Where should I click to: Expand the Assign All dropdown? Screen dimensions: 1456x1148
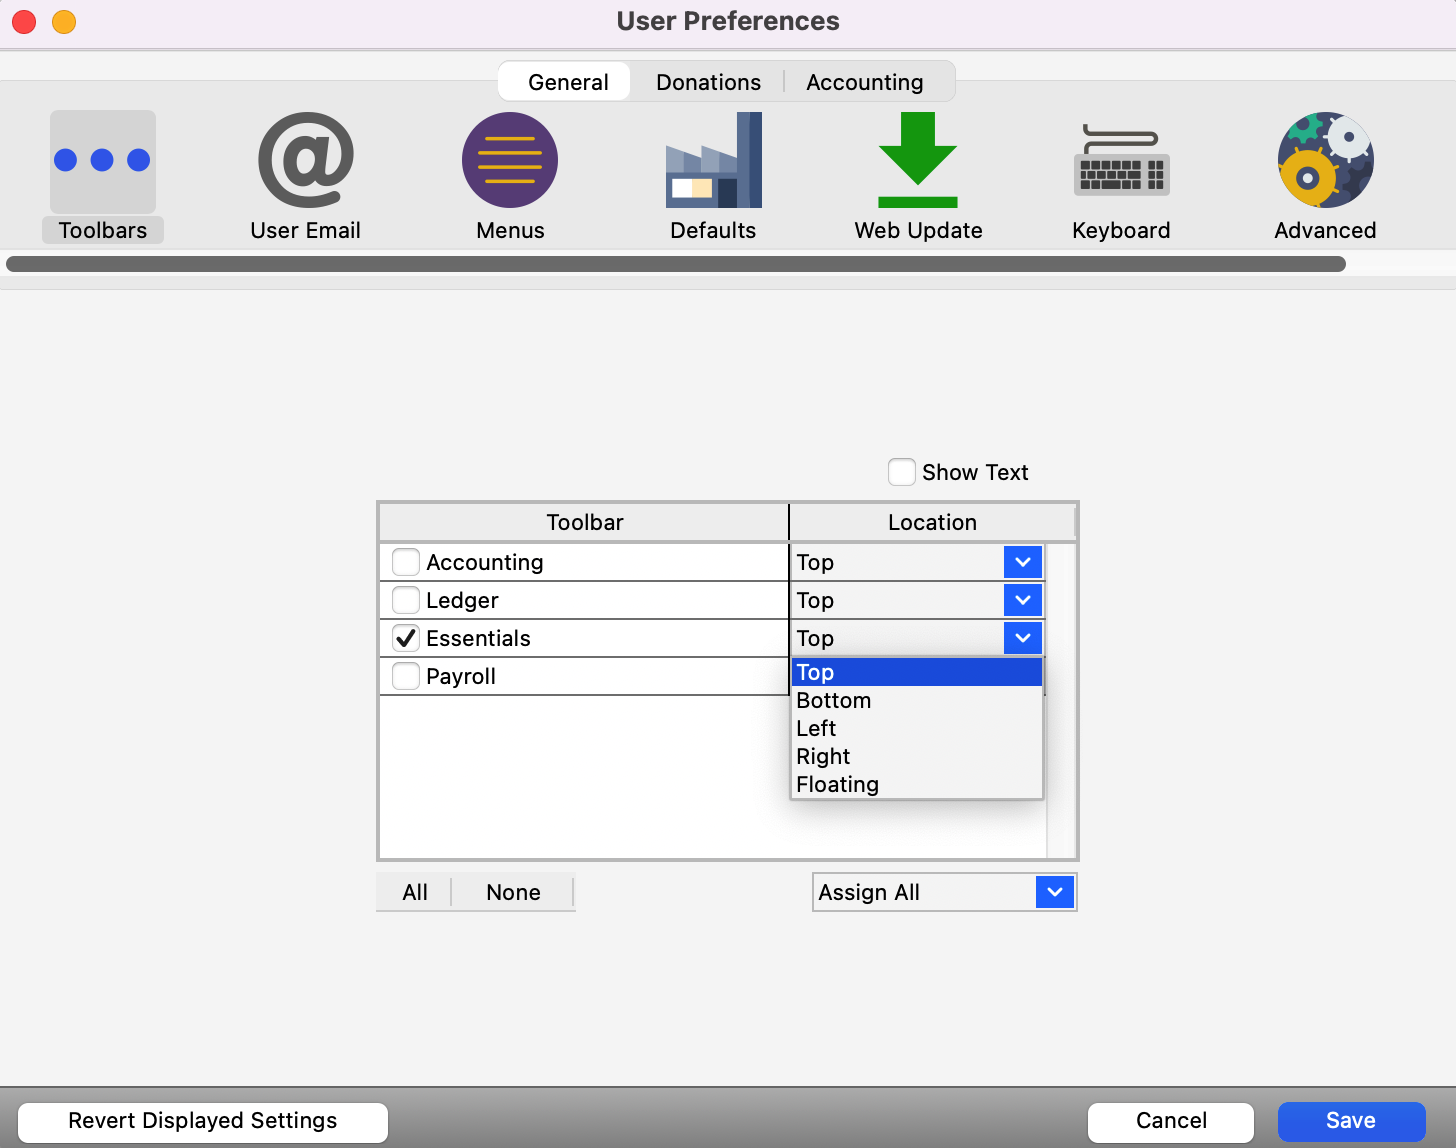(x=1054, y=892)
